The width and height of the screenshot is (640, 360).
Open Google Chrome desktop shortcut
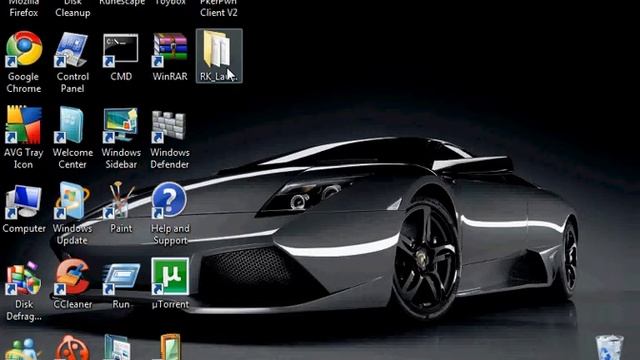[x=24, y=50]
